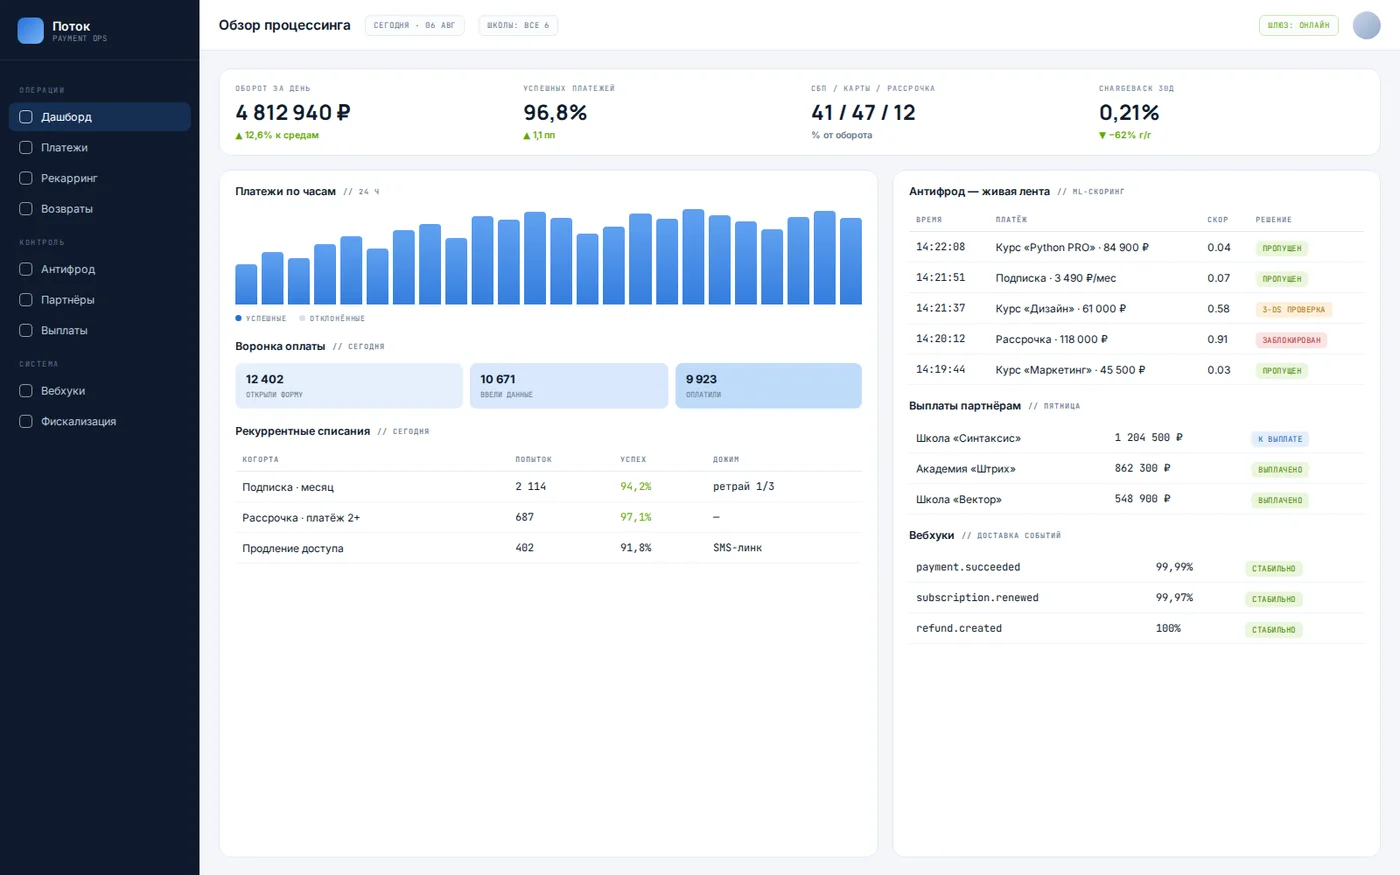This screenshot has width=1400, height=875.
Task: Click the daily turnover value 4 812 940 ₽
Action: click(293, 113)
